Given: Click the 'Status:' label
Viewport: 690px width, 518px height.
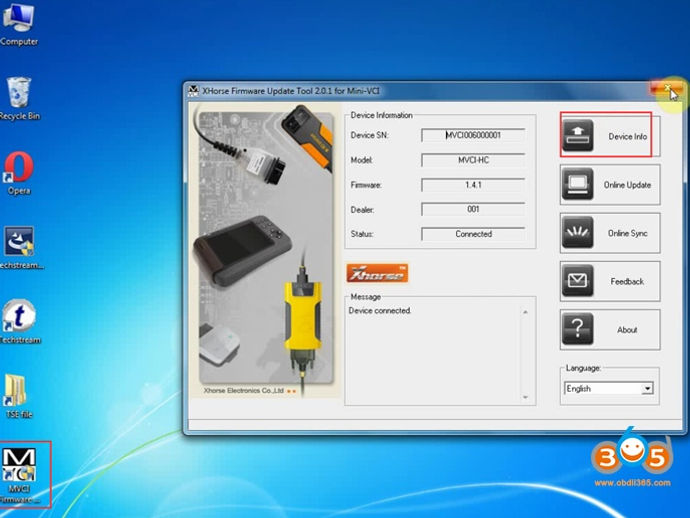Looking at the screenshot, I should point(362,234).
